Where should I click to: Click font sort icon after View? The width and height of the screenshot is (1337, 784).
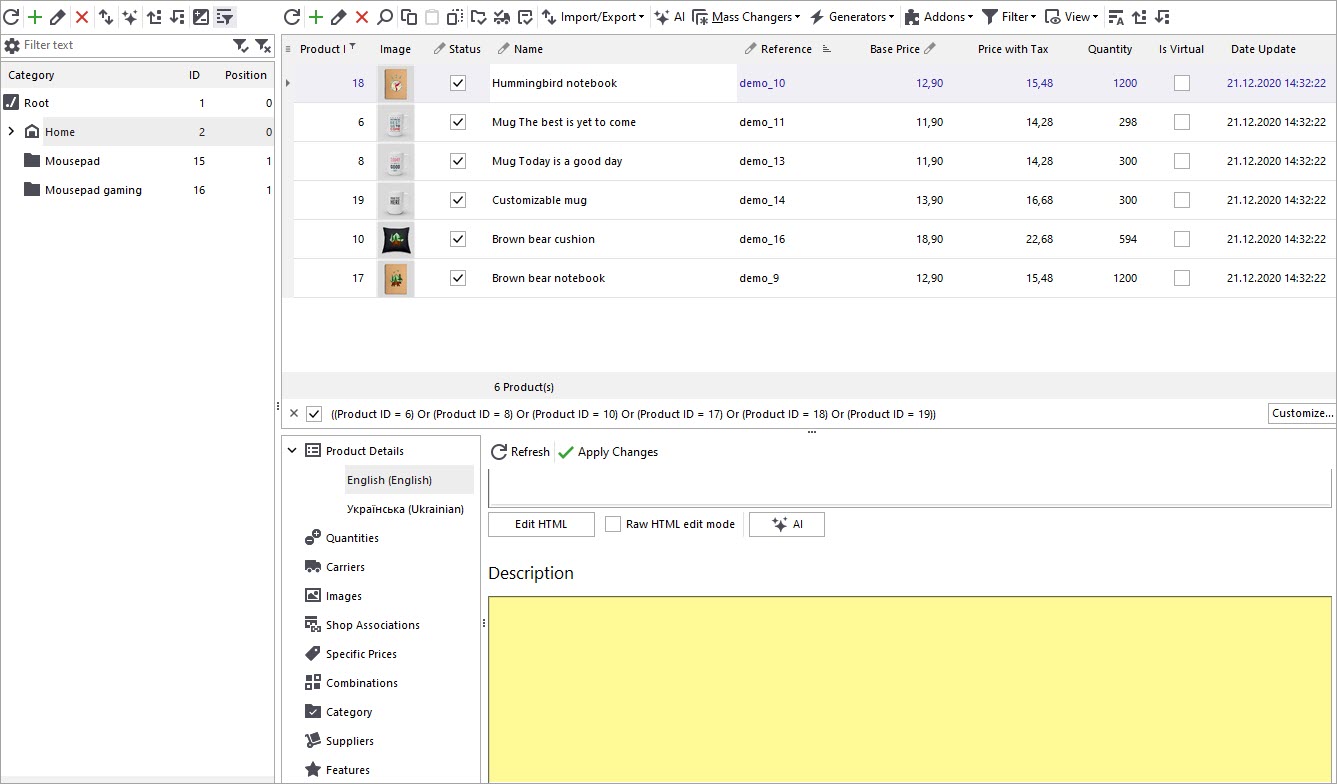[x=1117, y=17]
